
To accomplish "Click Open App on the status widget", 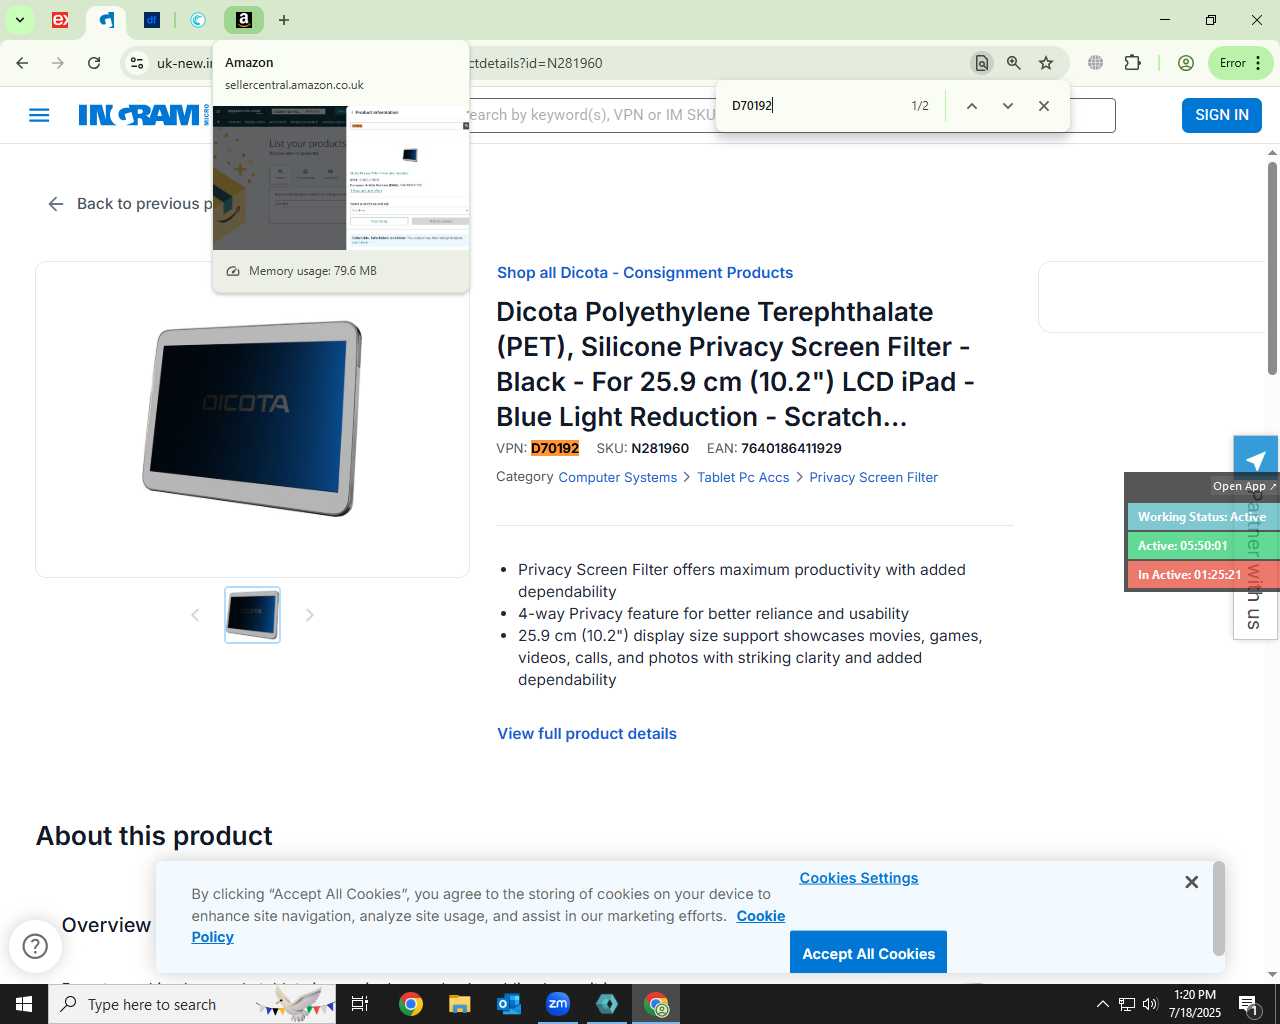I will 1245,486.
